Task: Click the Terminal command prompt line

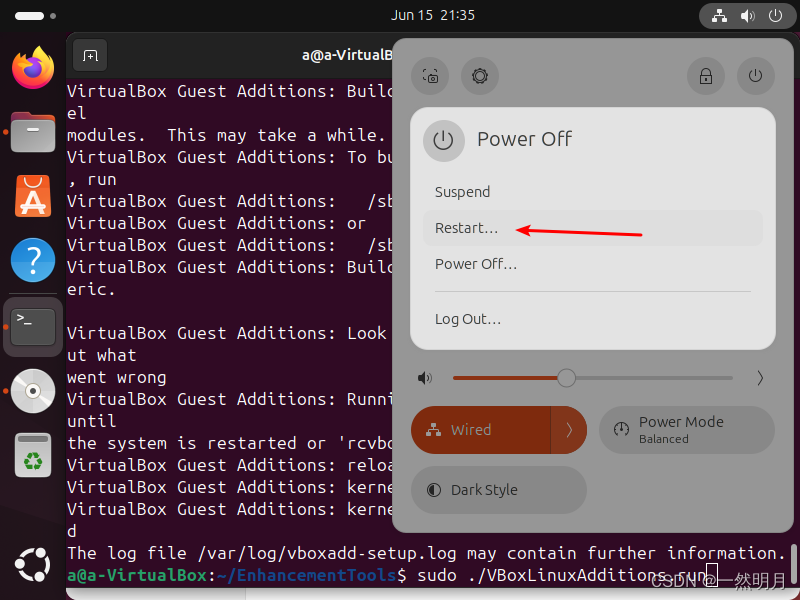Action: pyautogui.click(x=392, y=575)
